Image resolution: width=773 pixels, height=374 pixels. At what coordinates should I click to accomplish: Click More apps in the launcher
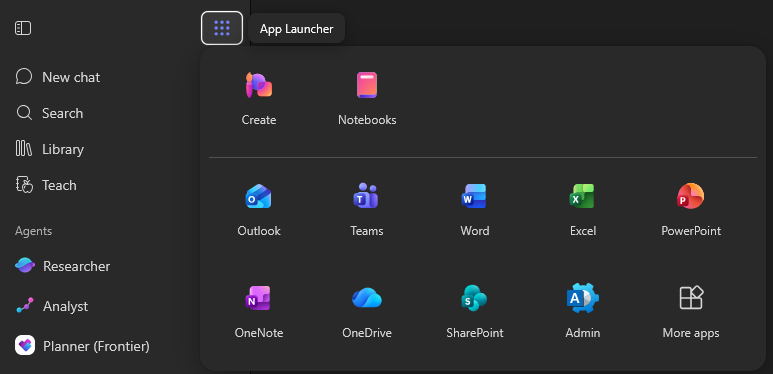(x=691, y=311)
